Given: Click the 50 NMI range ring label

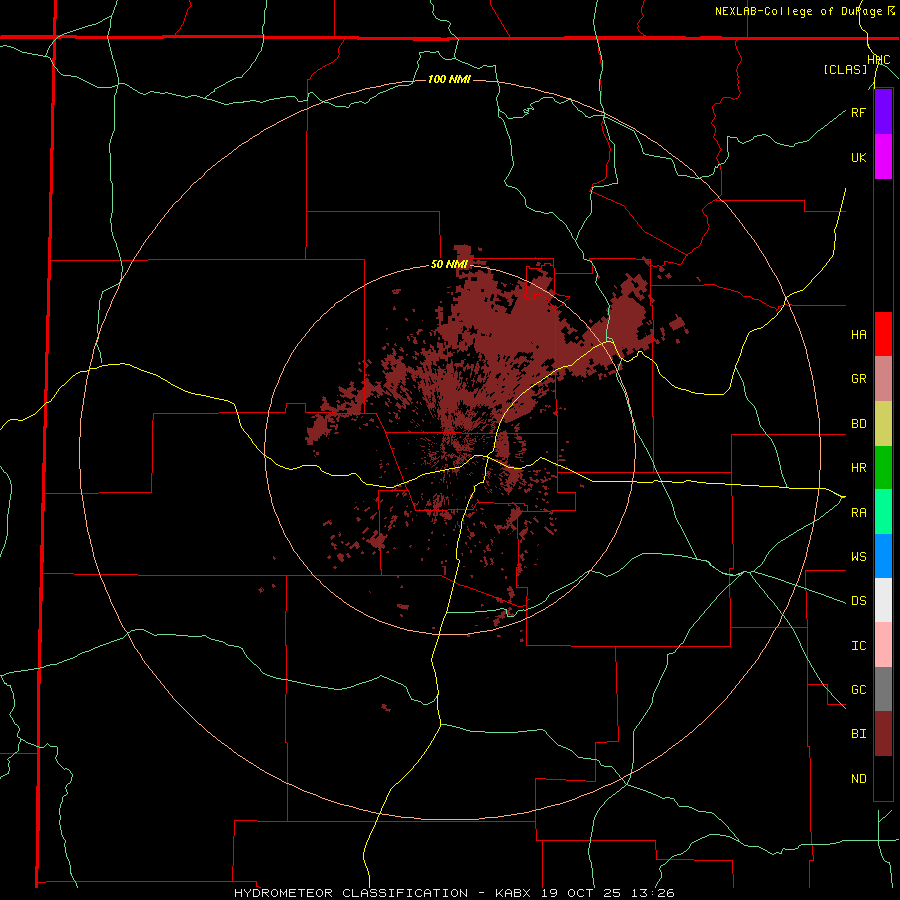Looking at the screenshot, I should (449, 265).
